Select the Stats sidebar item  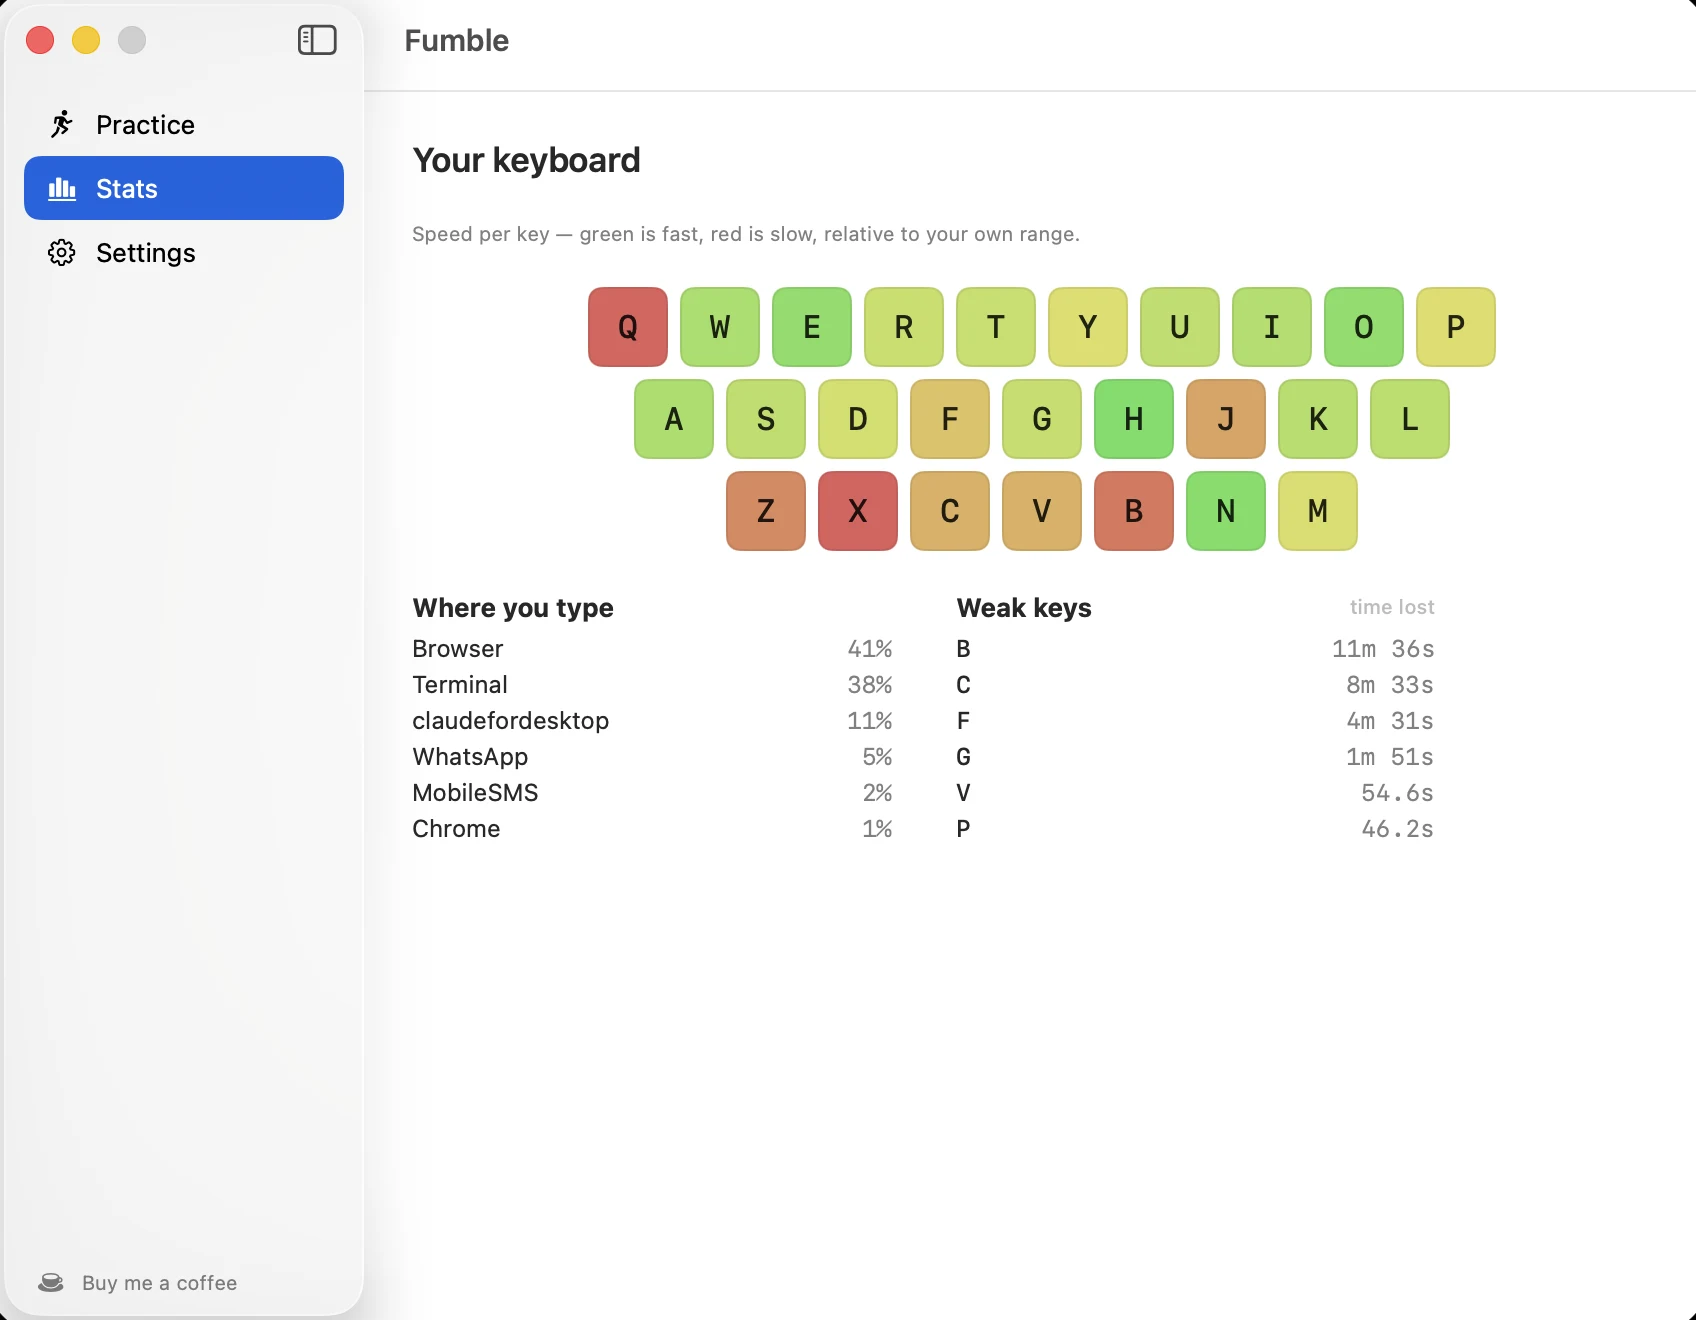coord(184,188)
